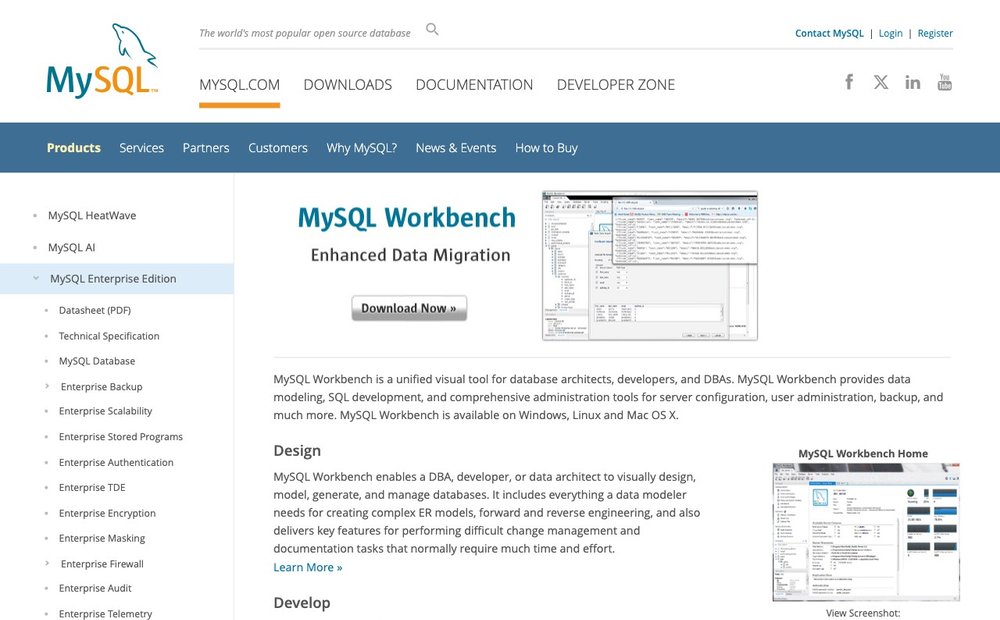1000x620 pixels.
Task: Open How to Buy menu
Action: (x=547, y=147)
